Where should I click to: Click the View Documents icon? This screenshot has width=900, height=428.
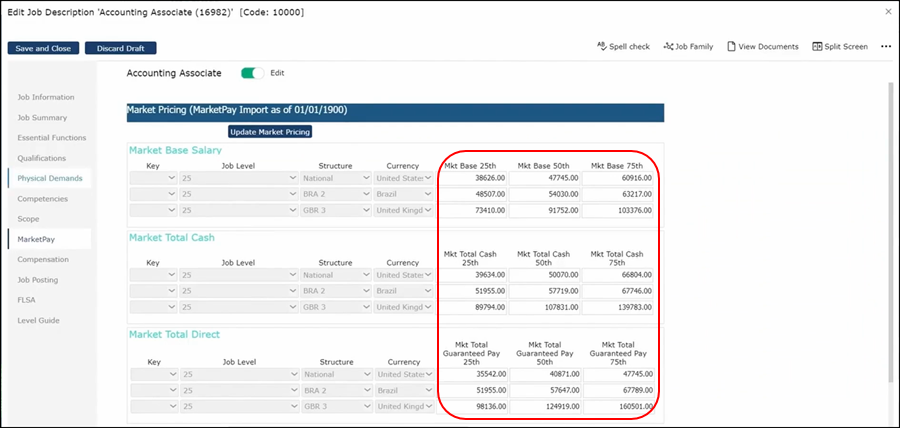[x=732, y=46]
